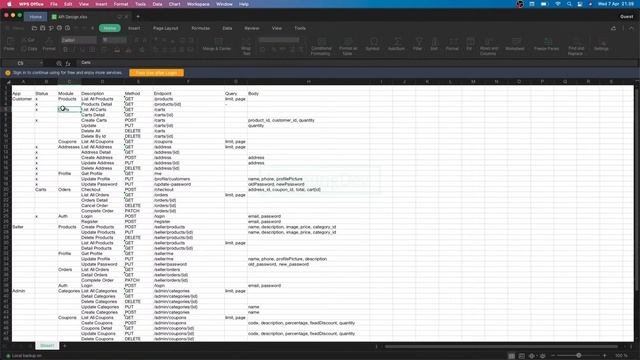Click the Filter tool in the ribbon
Screen dimensions: 640x360
pos(418,44)
